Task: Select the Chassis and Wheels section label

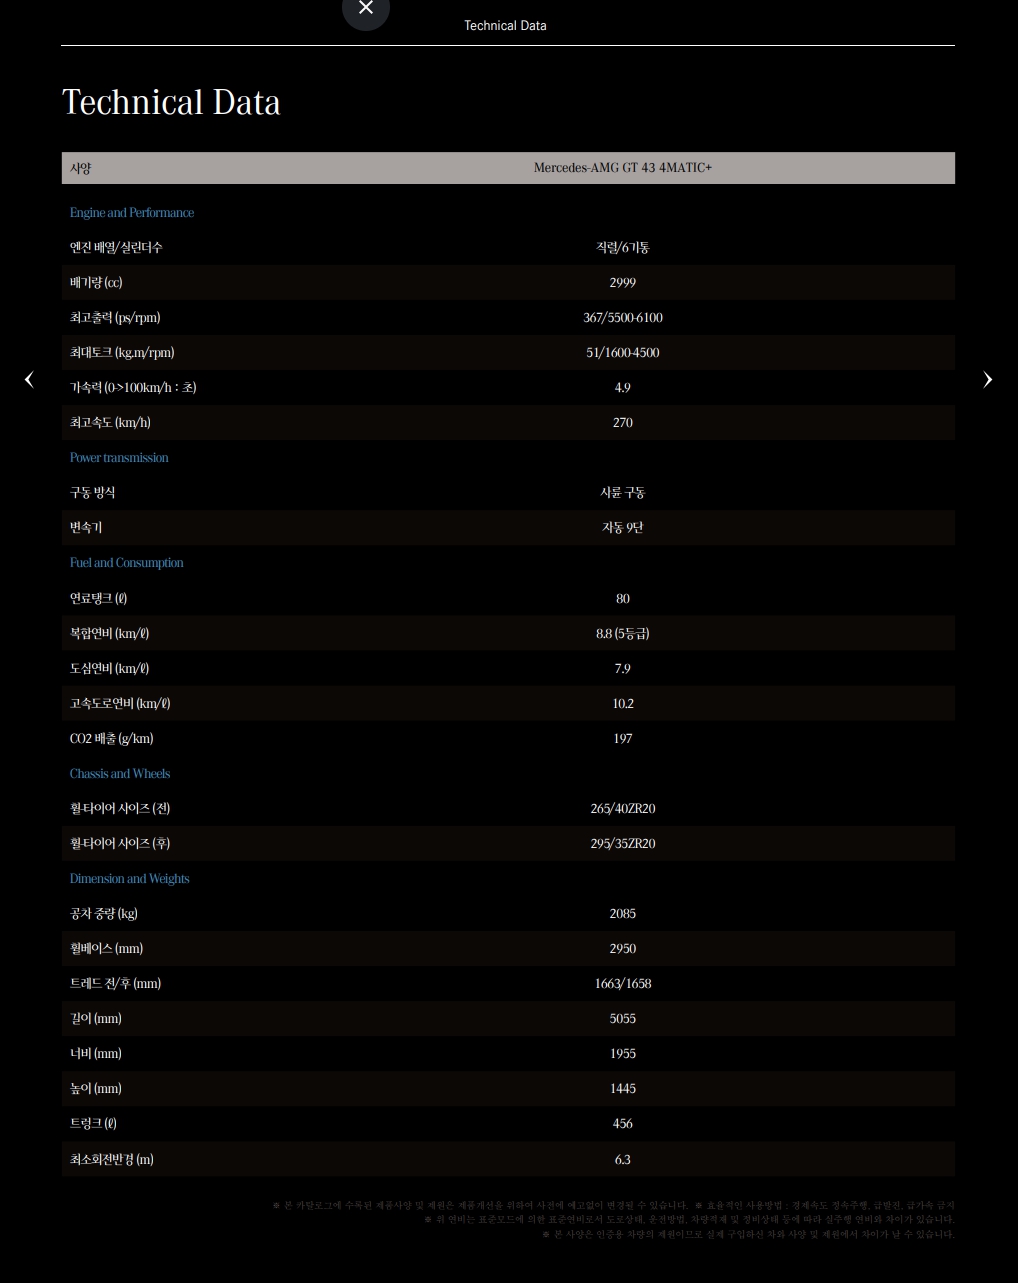Action: [x=120, y=774]
